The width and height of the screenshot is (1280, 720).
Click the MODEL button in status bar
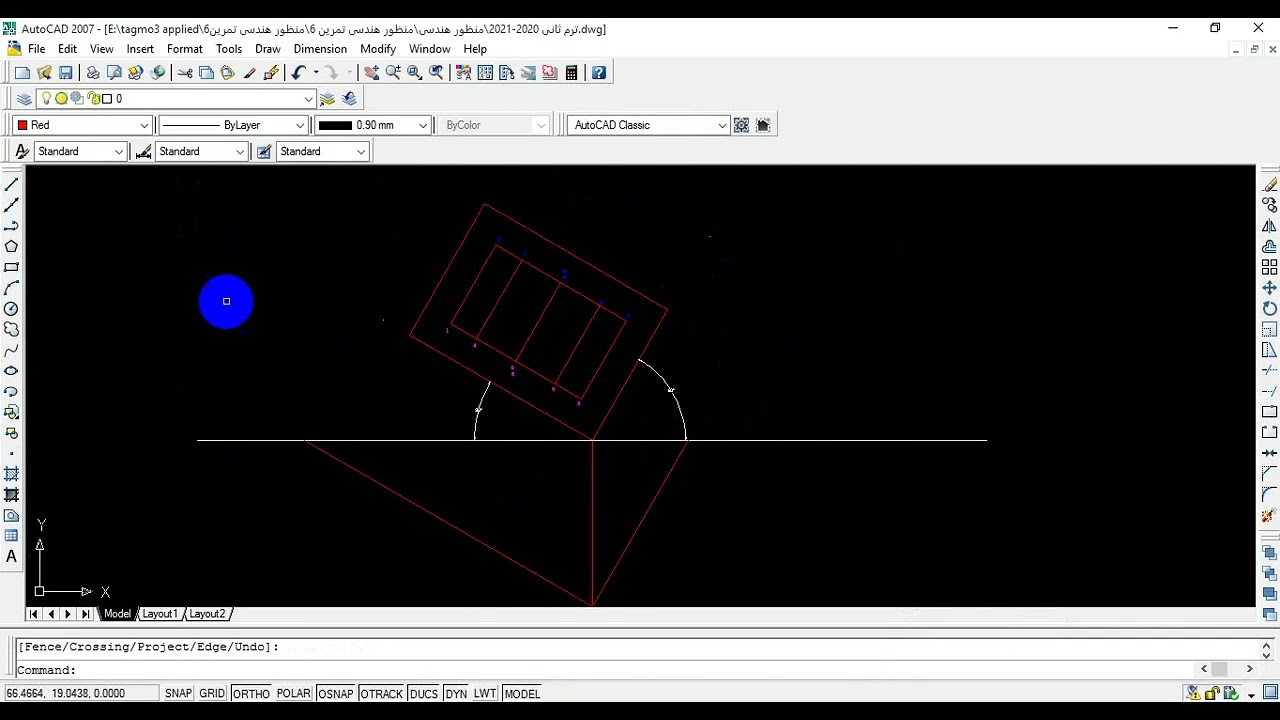[522, 693]
